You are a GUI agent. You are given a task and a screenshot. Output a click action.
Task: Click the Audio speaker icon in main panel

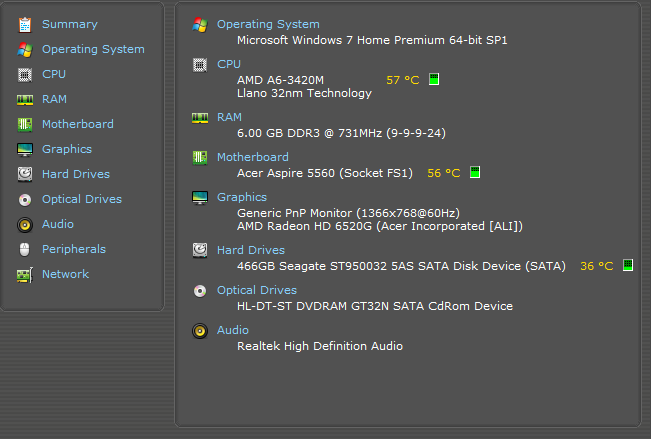point(200,330)
